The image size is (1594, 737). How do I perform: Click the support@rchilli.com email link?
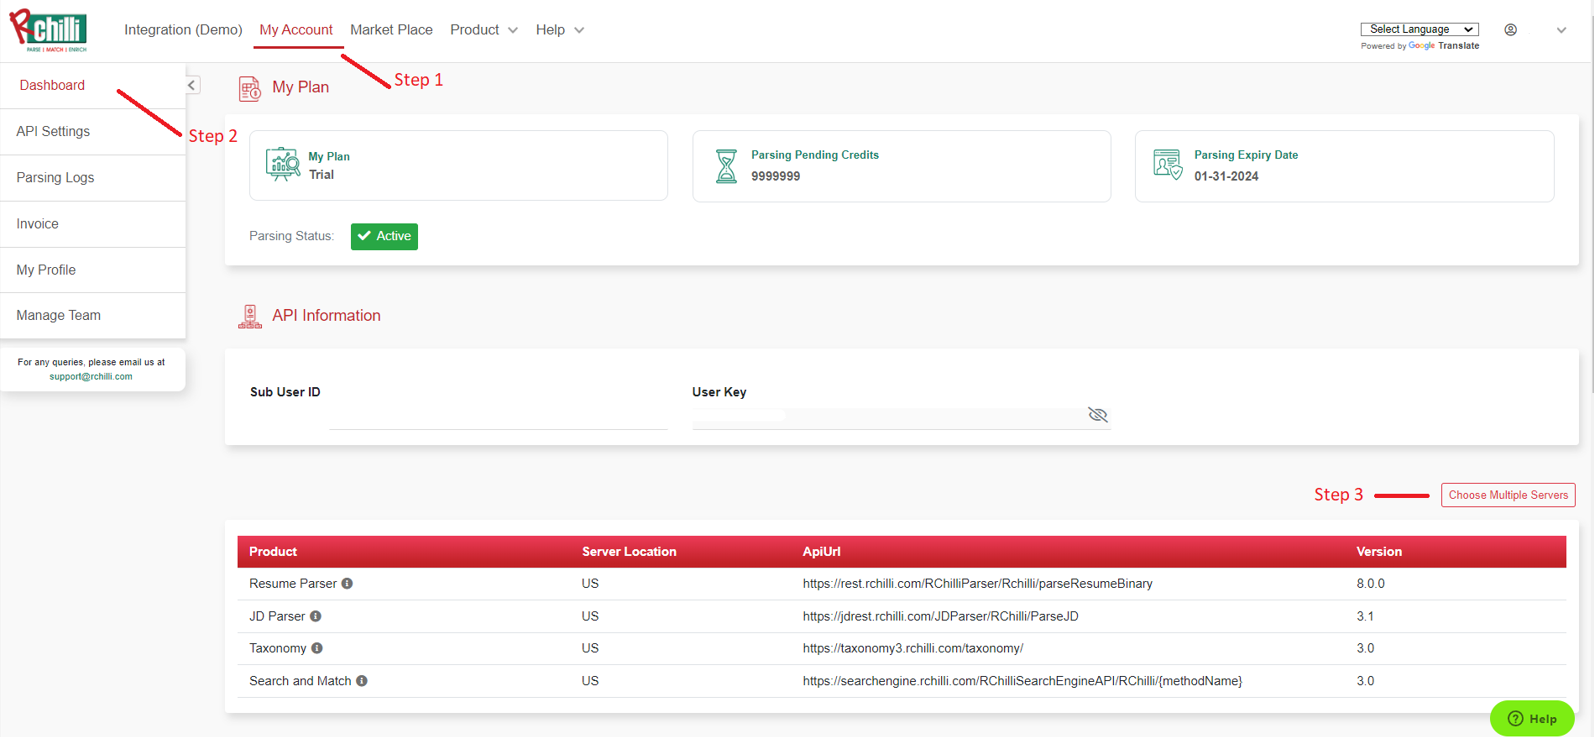(91, 377)
